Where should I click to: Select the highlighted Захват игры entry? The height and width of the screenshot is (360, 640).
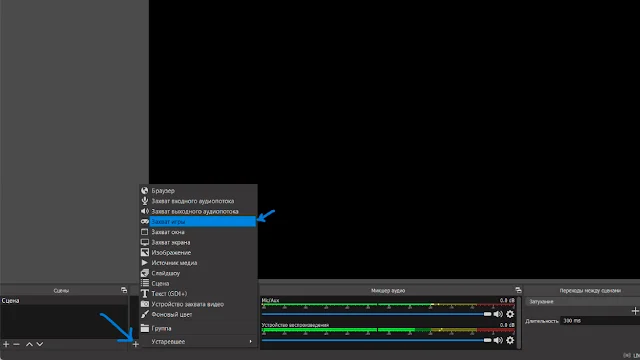(198, 222)
